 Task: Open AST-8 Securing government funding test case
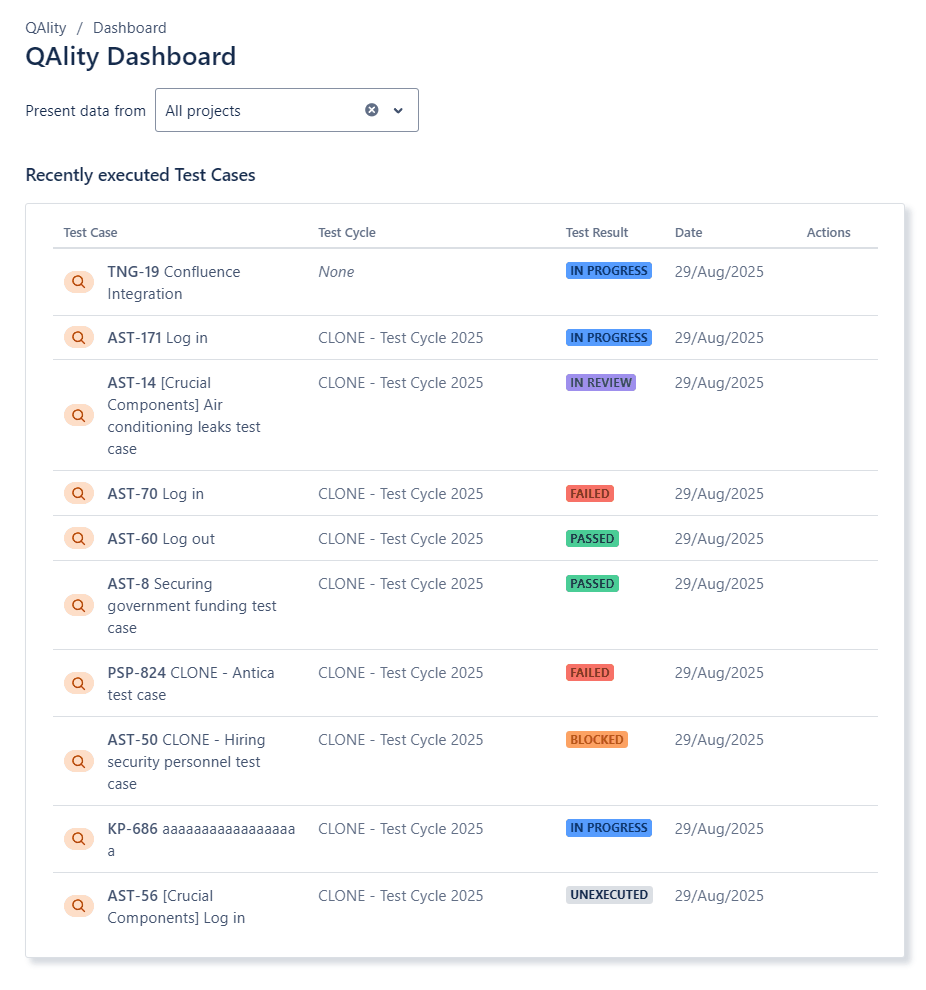coord(192,605)
